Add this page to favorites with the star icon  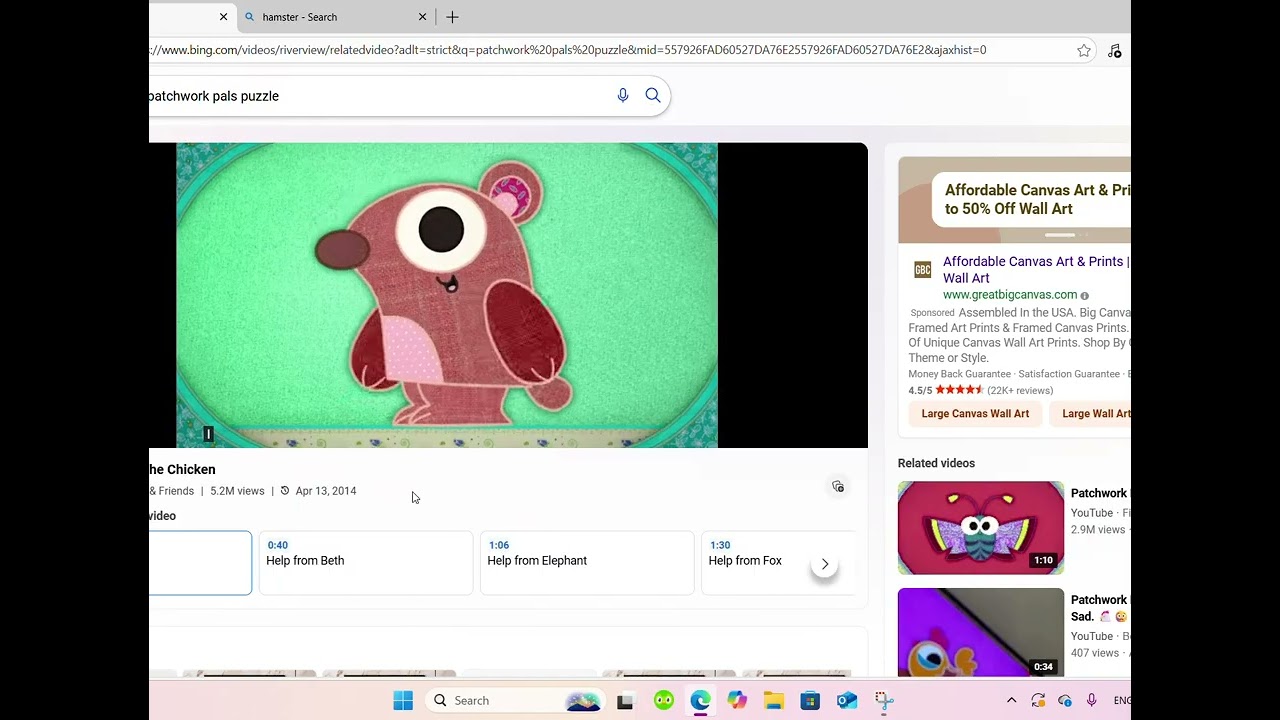1084,50
